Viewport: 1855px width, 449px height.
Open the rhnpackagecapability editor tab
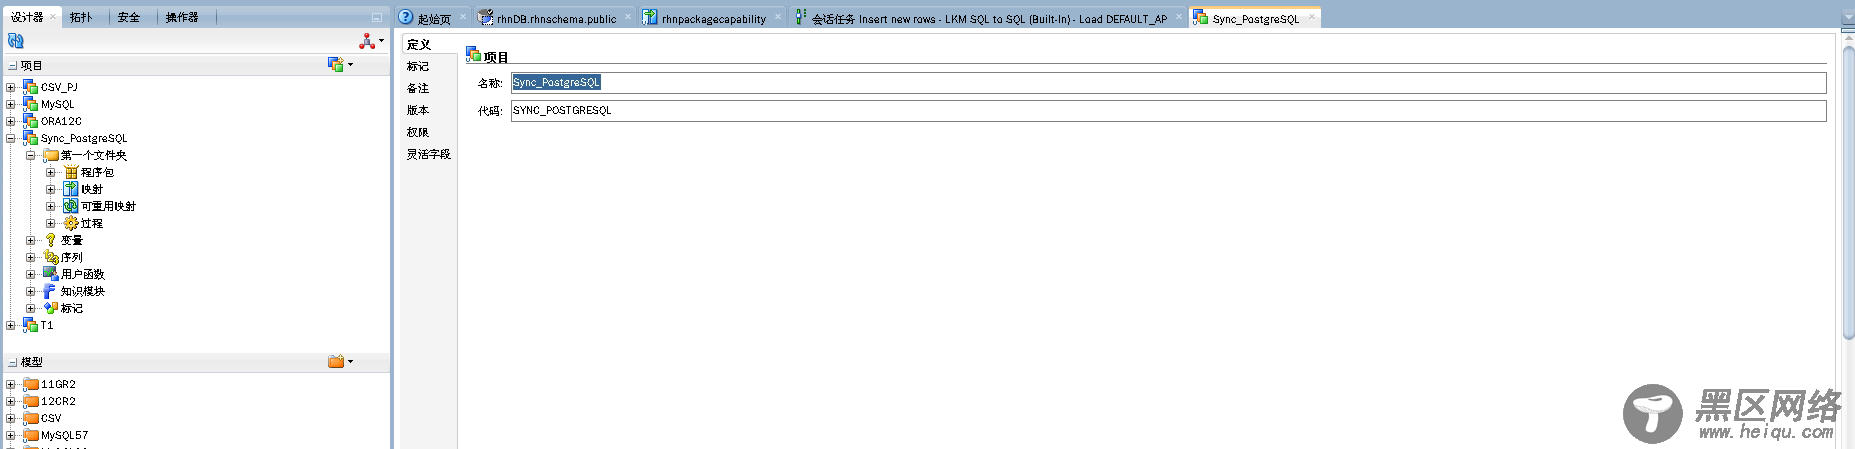[714, 19]
